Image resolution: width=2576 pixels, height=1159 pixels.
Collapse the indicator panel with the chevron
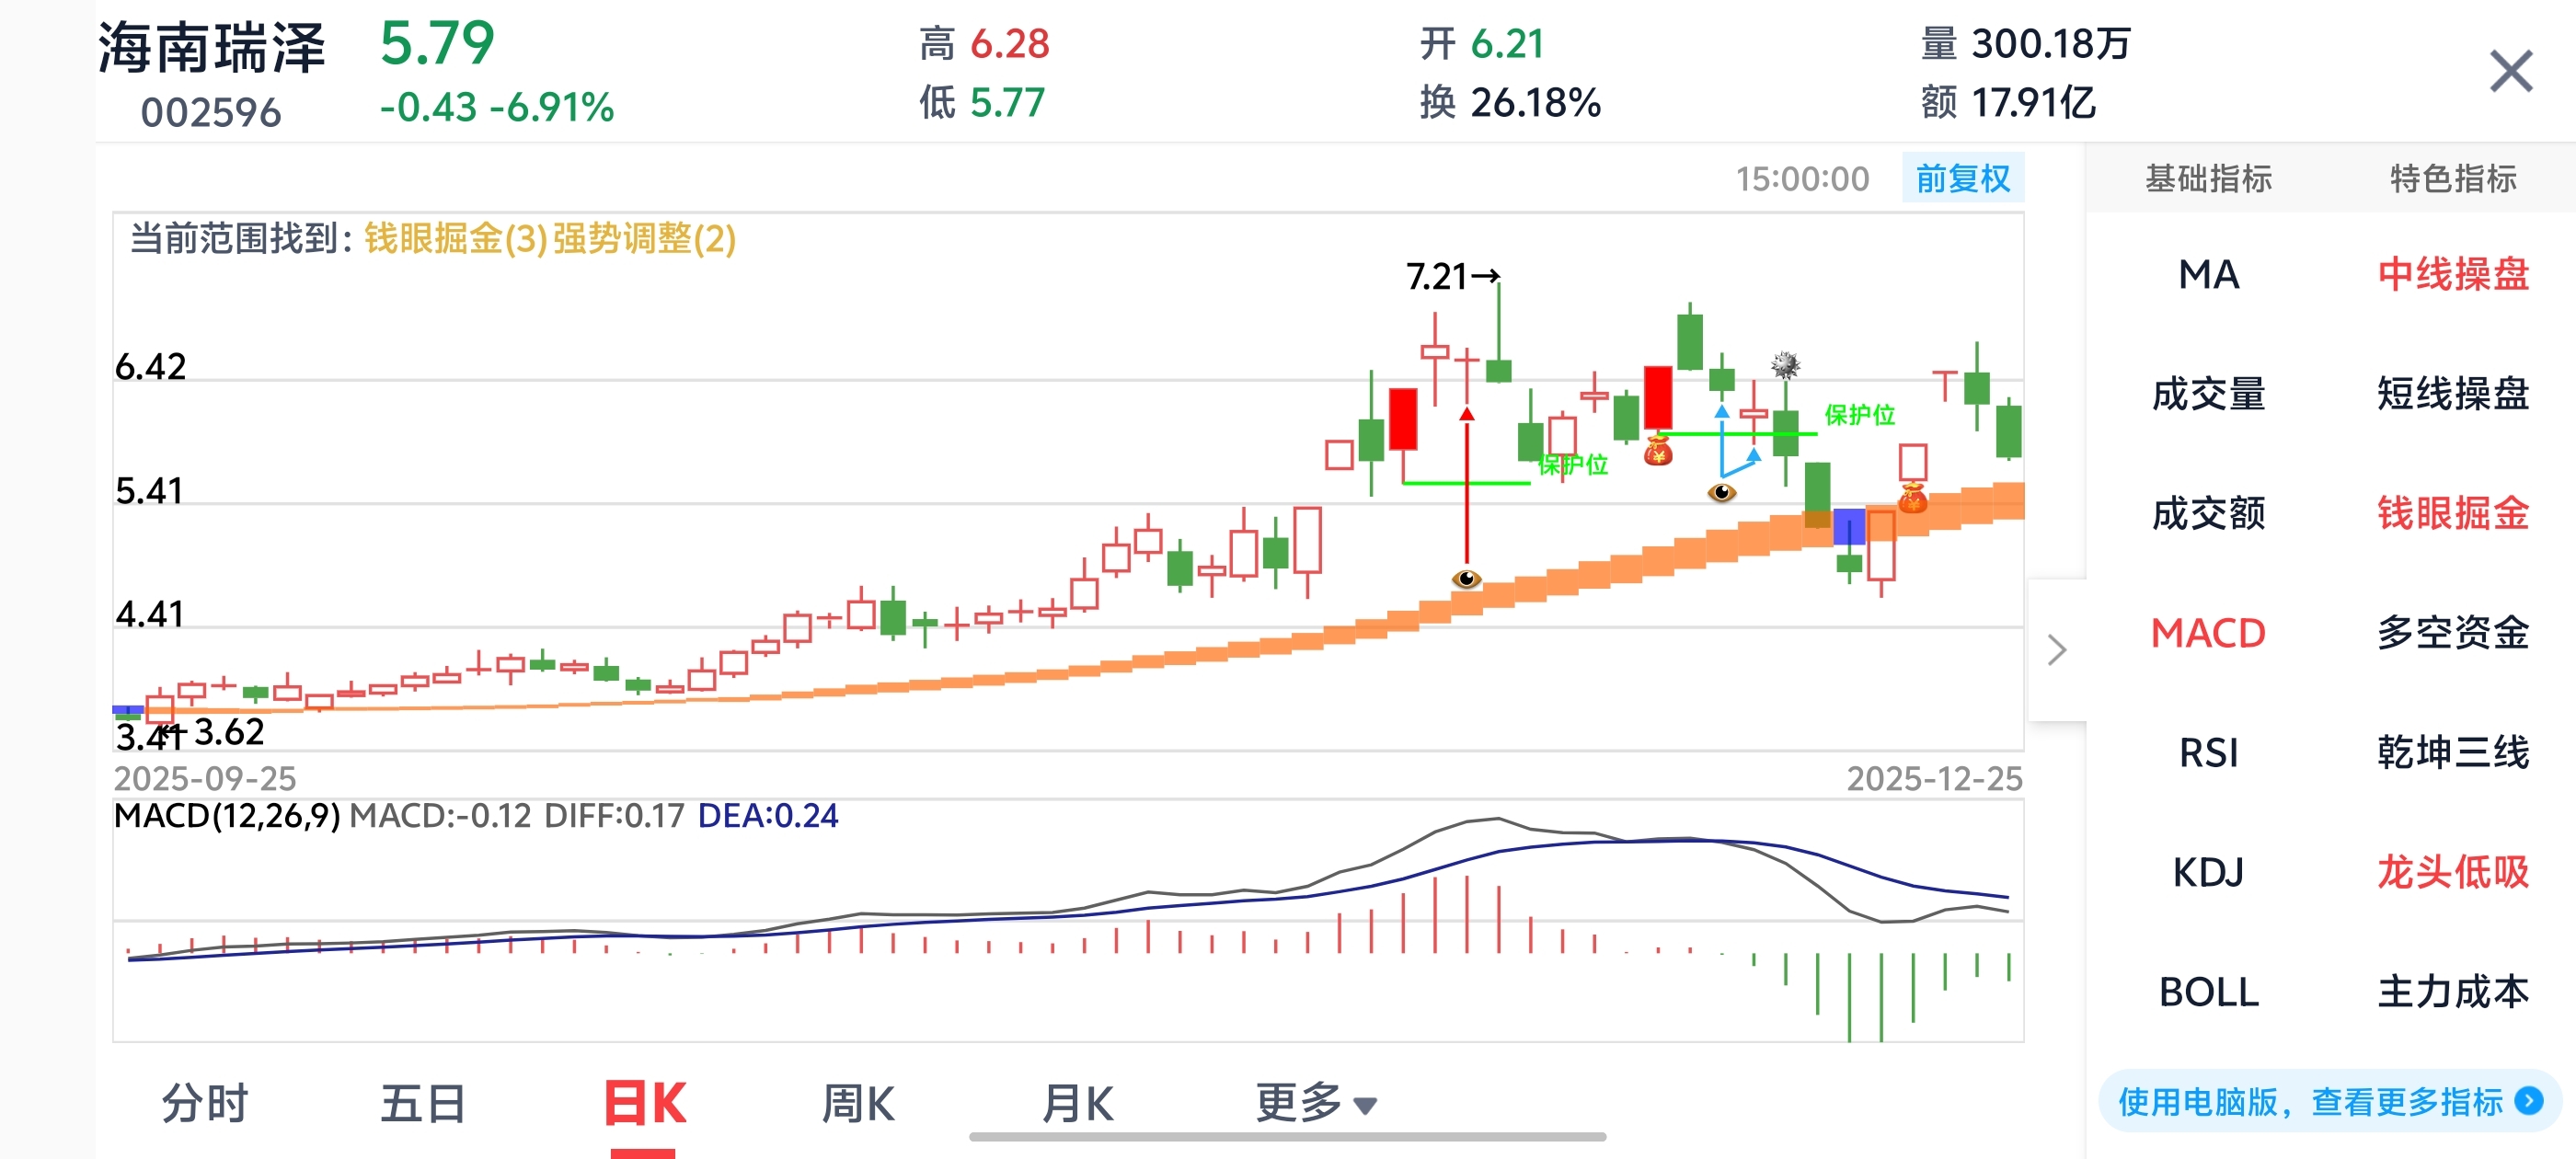[2056, 650]
